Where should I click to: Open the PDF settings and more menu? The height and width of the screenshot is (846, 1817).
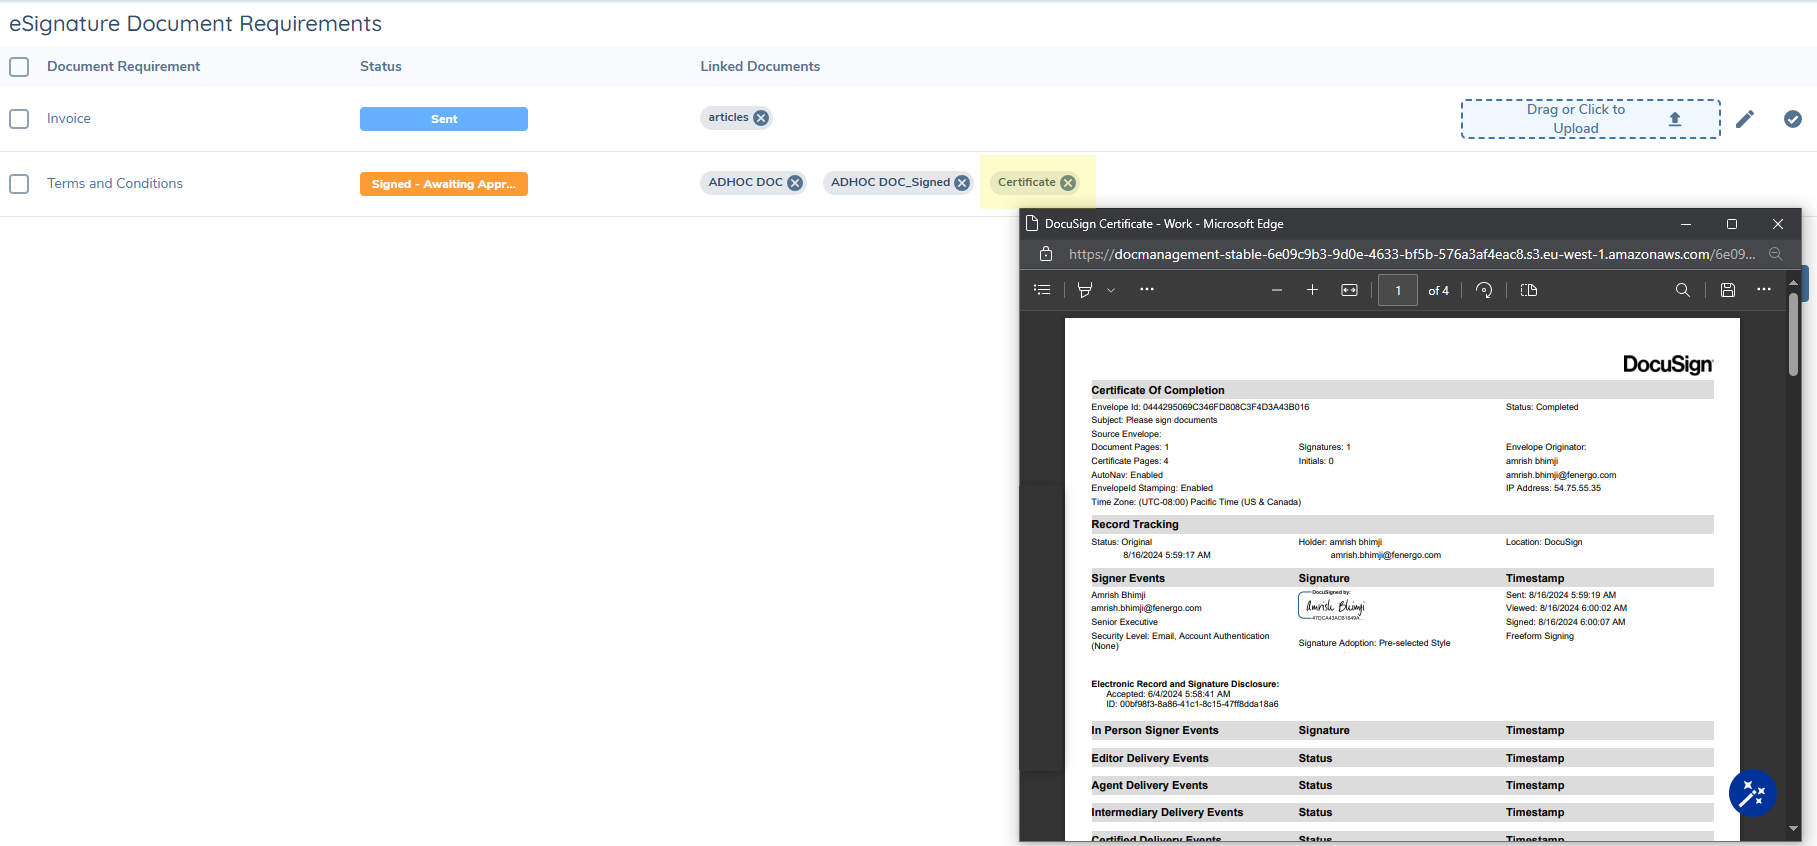point(1764,290)
